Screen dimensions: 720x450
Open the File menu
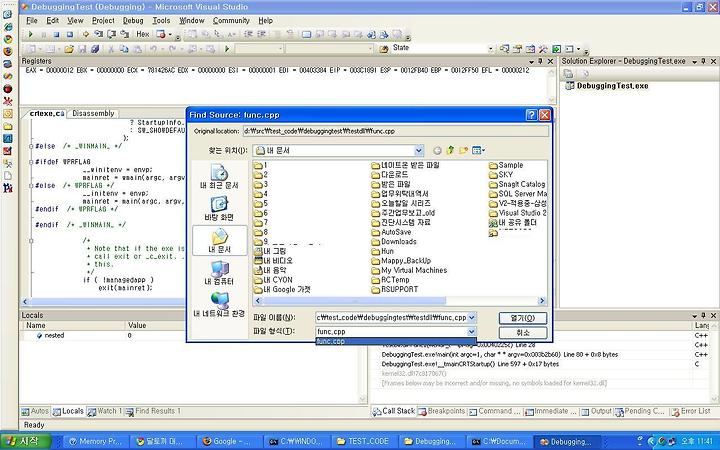pyautogui.click(x=32, y=21)
